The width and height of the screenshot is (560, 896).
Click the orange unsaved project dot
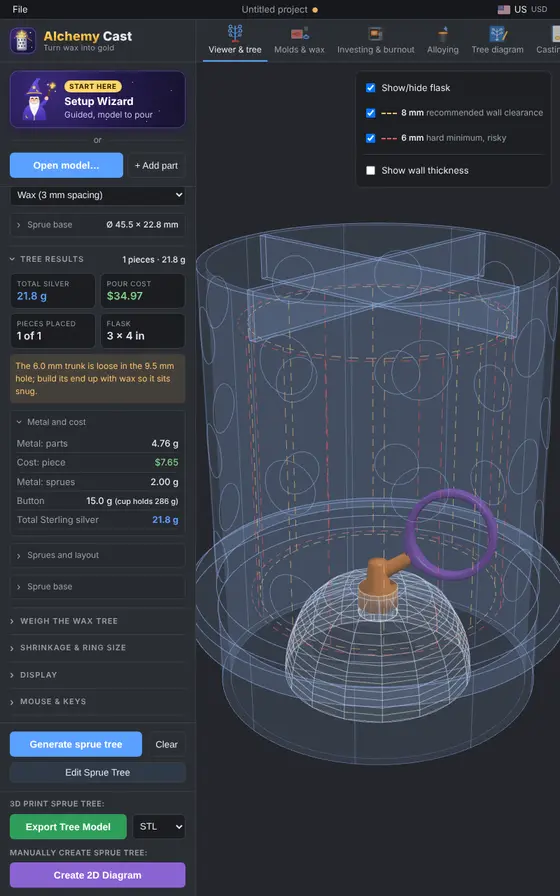pyautogui.click(x=315, y=10)
